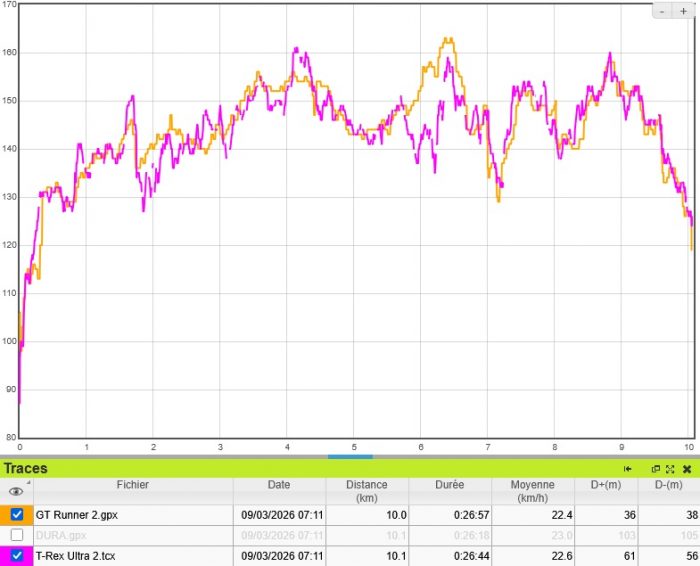Screen dimensions: 700x566
Task: Sort traces by Fichier column
Action: click(131, 485)
